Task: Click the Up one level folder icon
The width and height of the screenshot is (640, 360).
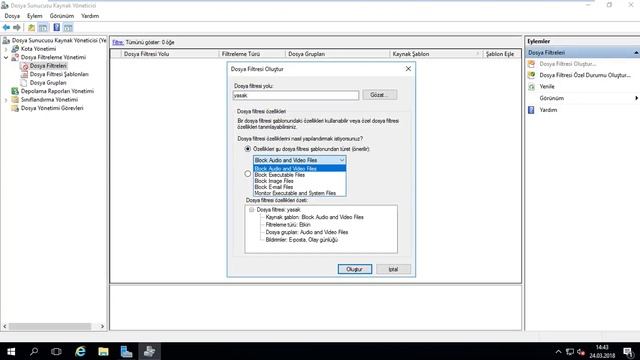Action: coord(31,28)
